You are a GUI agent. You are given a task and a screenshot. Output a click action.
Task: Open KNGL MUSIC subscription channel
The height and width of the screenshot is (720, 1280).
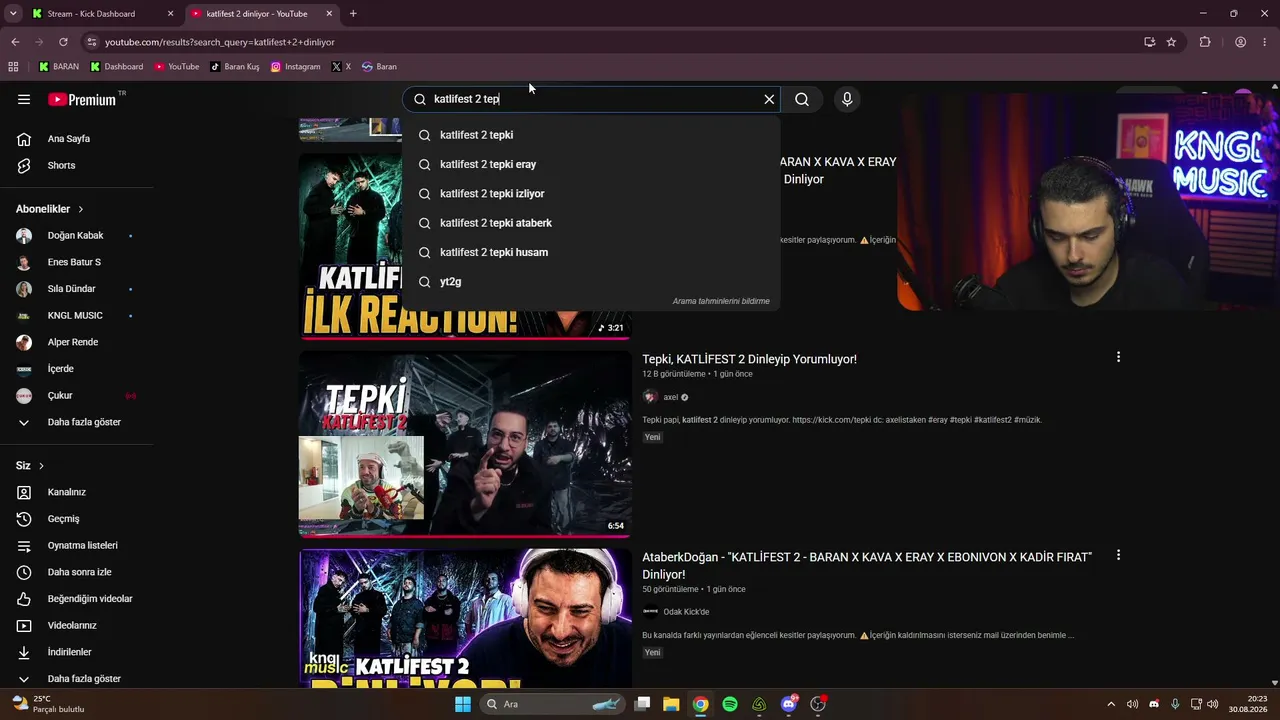[x=76, y=316]
